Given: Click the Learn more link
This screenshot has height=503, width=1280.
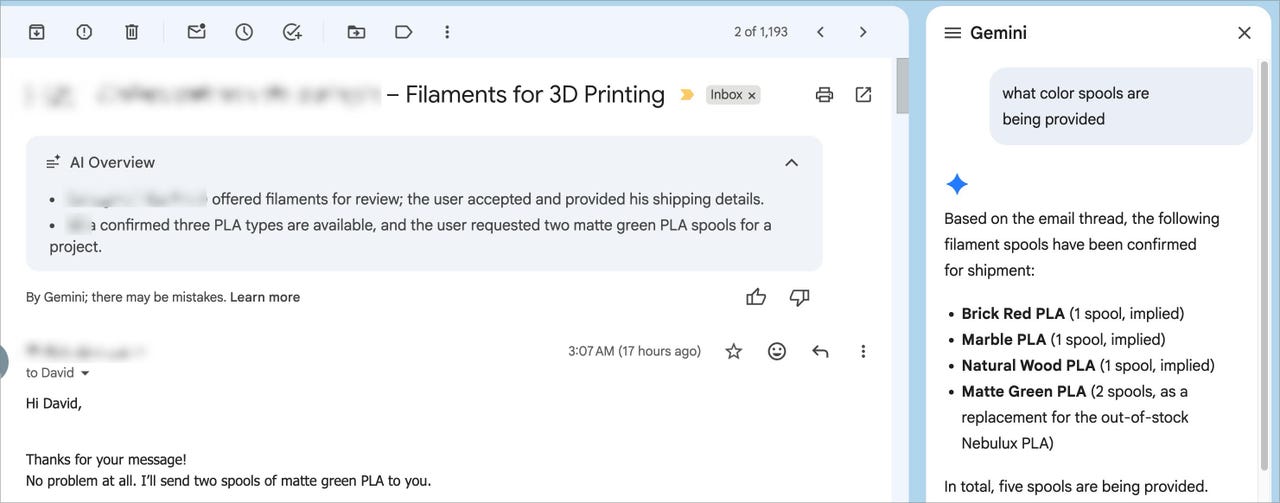Looking at the screenshot, I should (x=264, y=297).
